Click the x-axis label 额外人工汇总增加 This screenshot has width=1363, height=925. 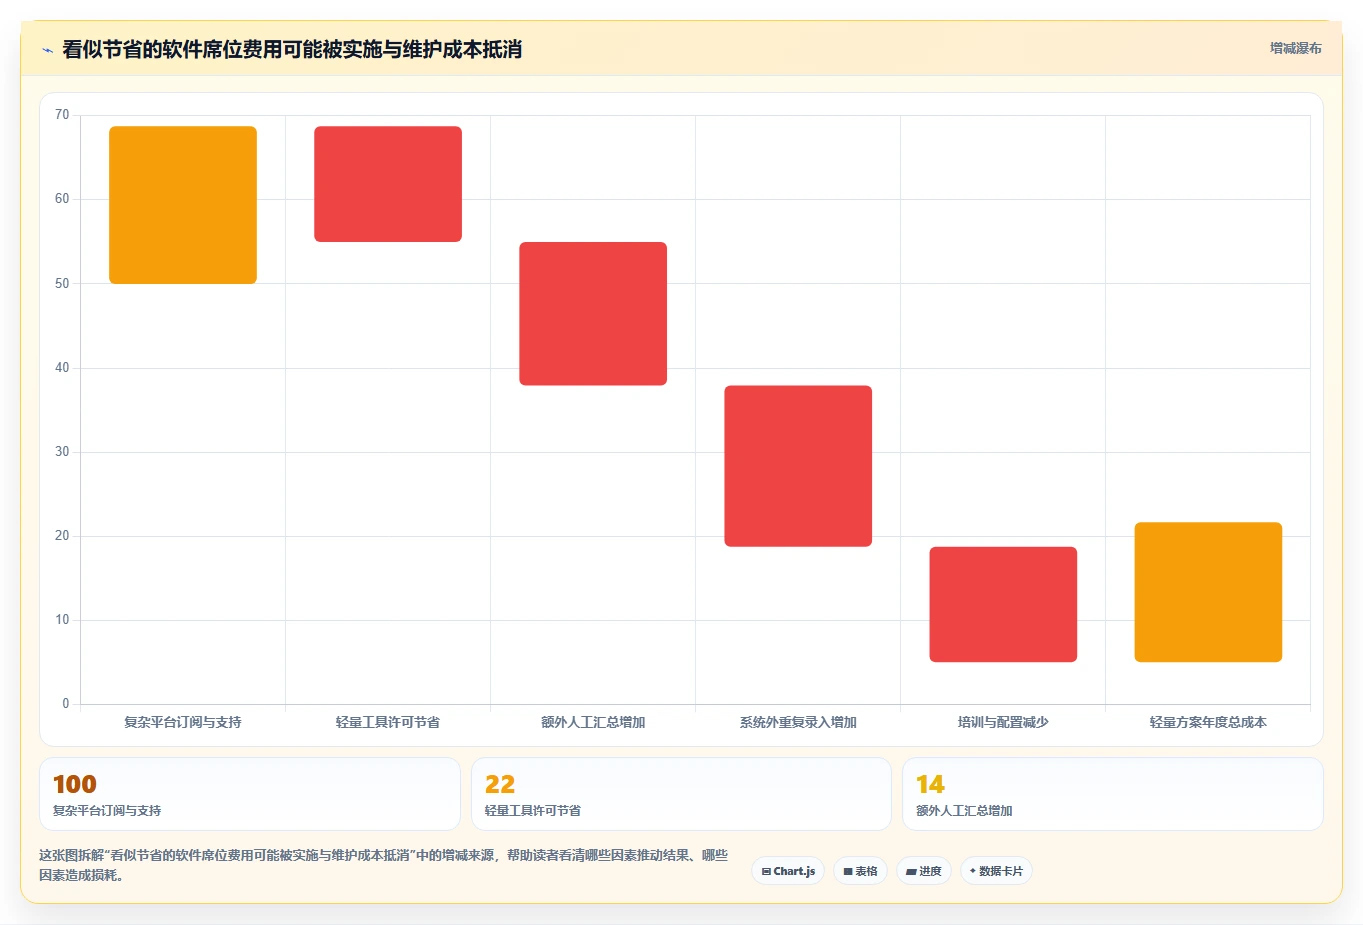[593, 722]
